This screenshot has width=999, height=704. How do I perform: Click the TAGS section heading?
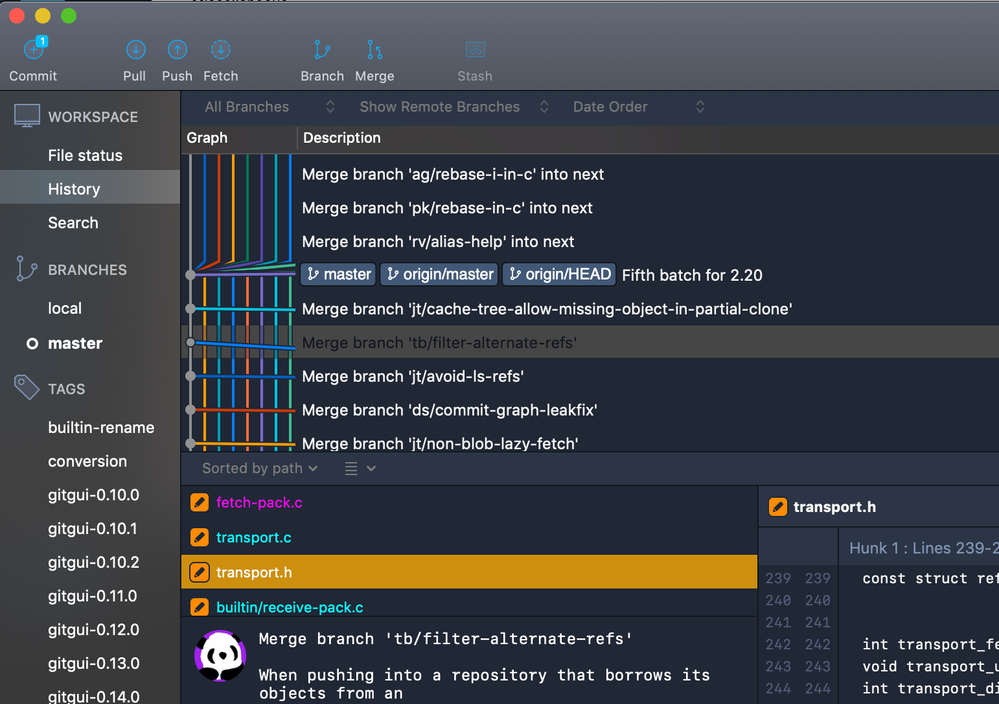66,389
